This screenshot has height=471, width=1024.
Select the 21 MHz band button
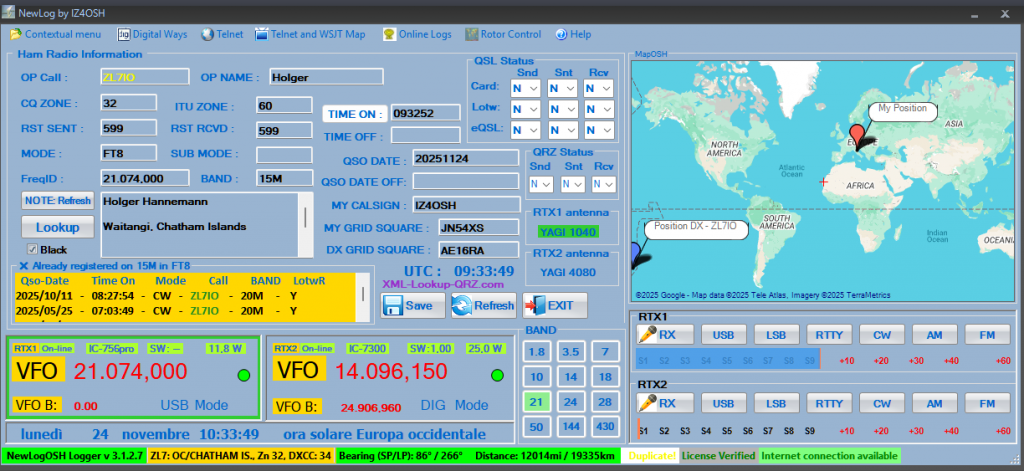[536, 401]
